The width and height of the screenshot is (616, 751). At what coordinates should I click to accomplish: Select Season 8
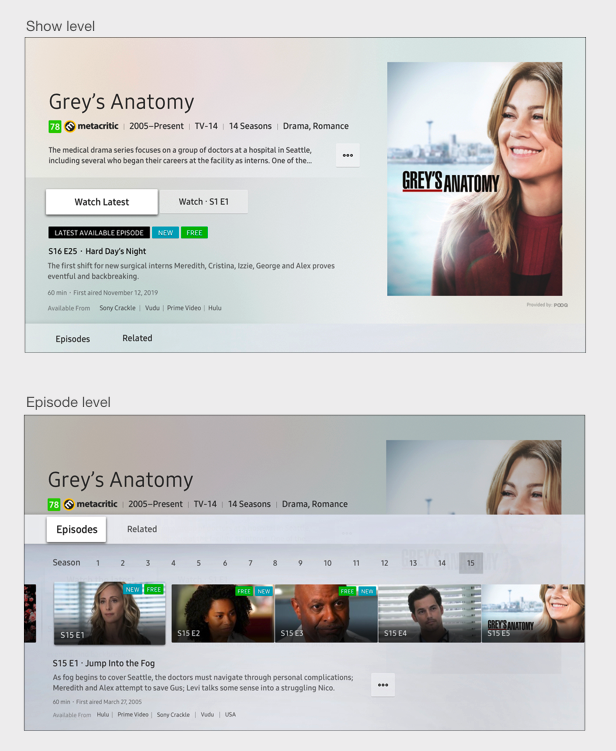point(275,563)
